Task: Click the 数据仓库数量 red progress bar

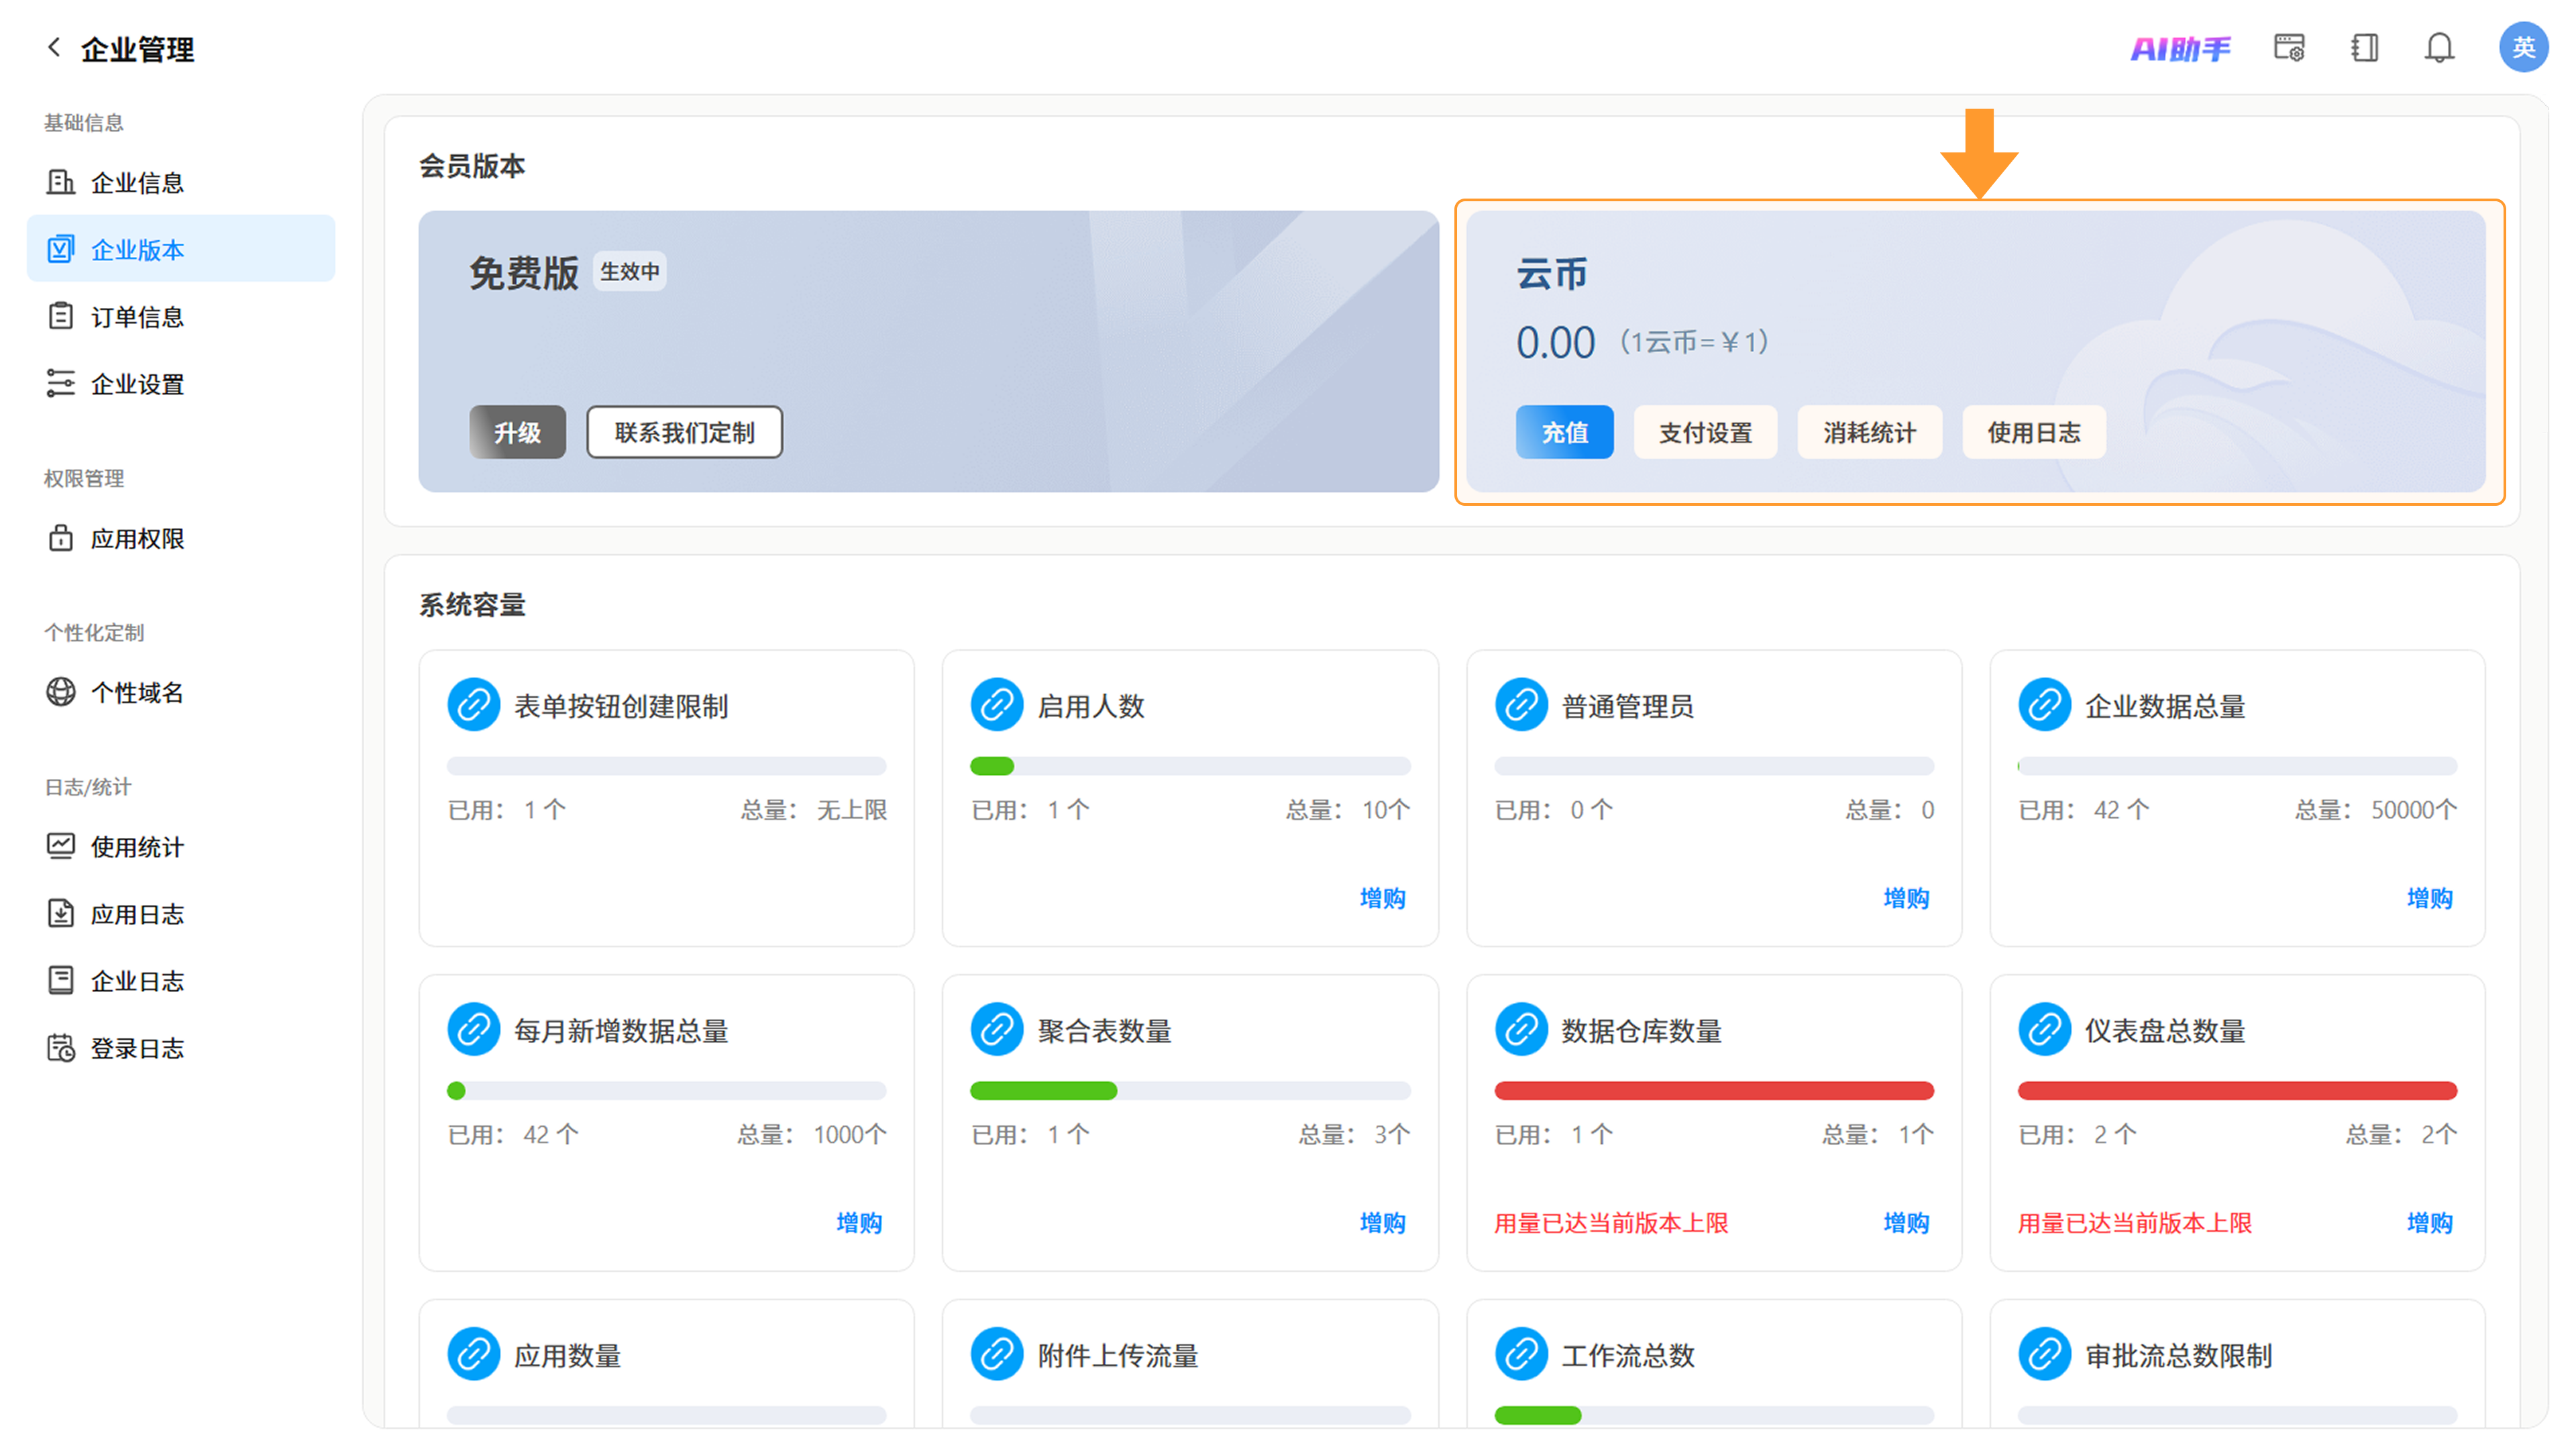Action: (1714, 1090)
